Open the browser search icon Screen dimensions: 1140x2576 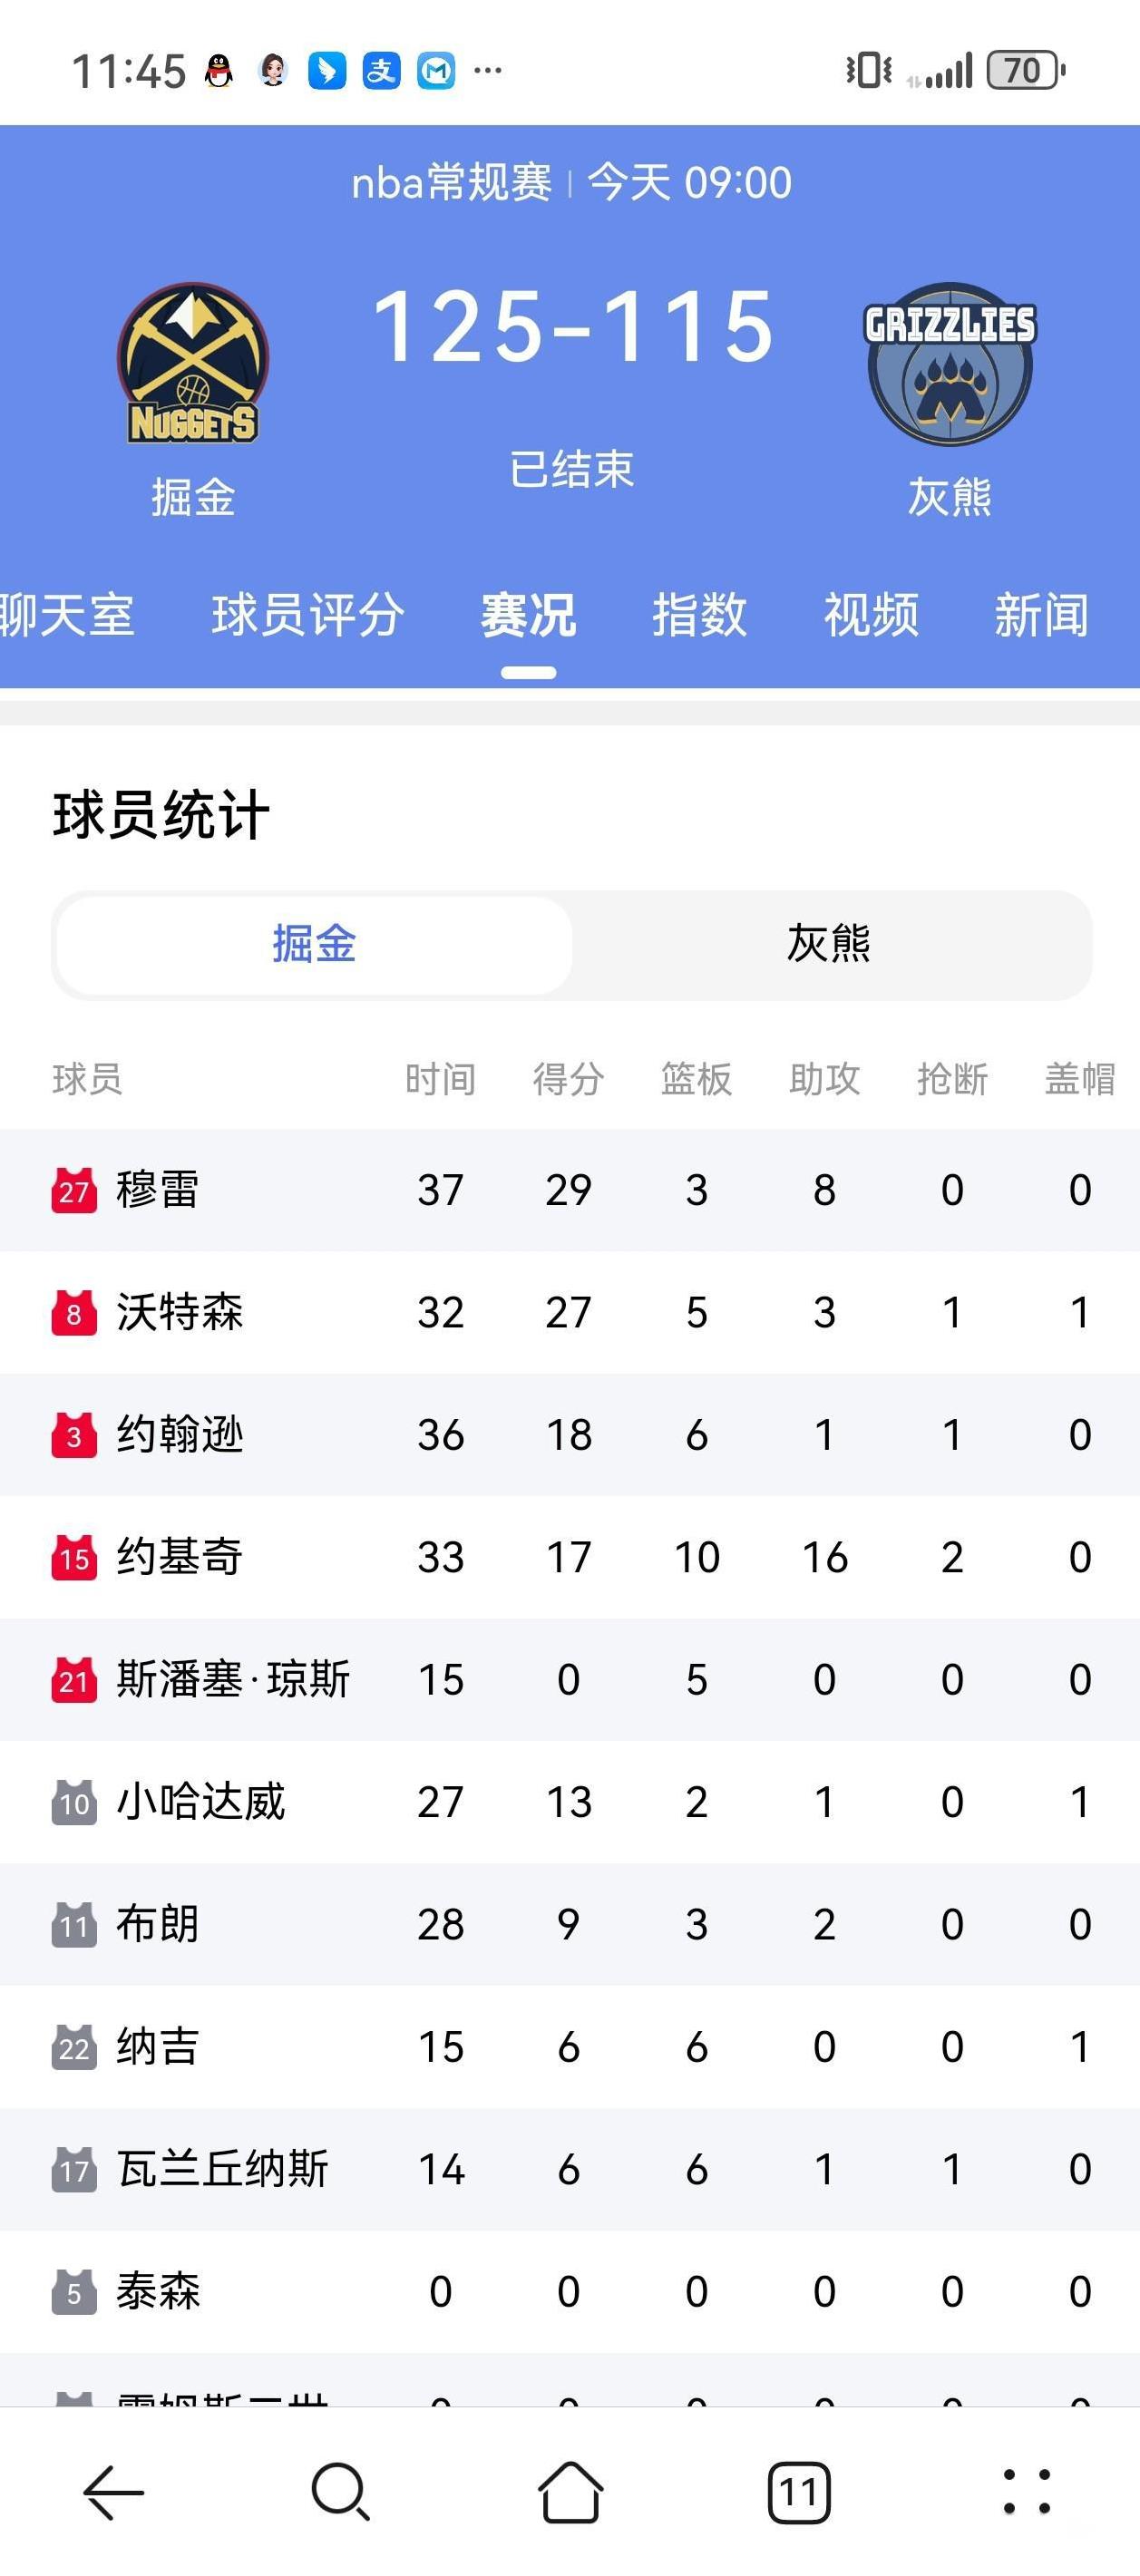tap(341, 2490)
